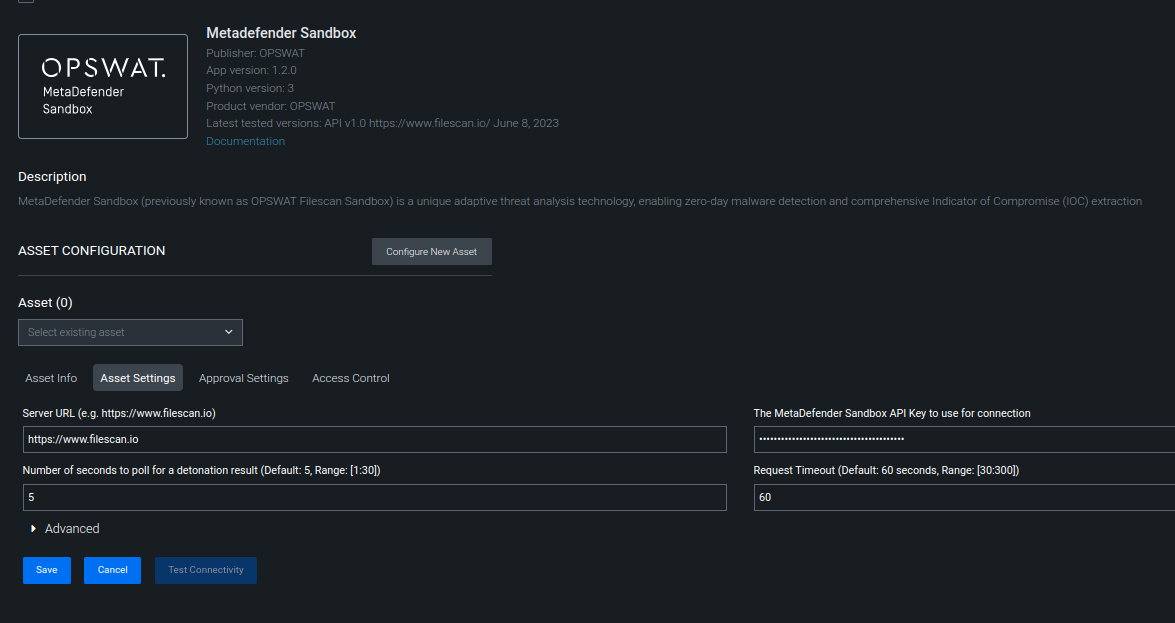Save the asset settings
The width and height of the screenshot is (1175, 623).
click(46, 570)
